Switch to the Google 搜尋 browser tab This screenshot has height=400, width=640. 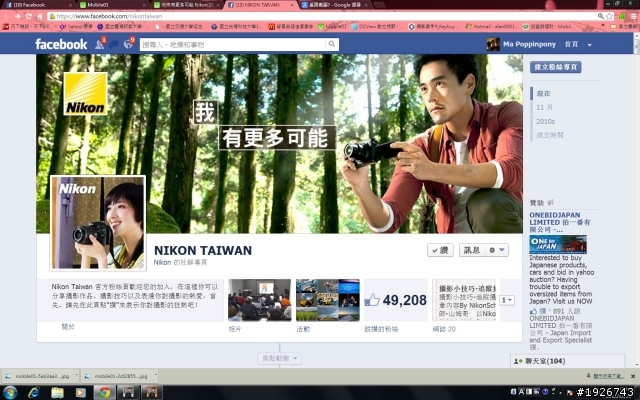[335, 5]
